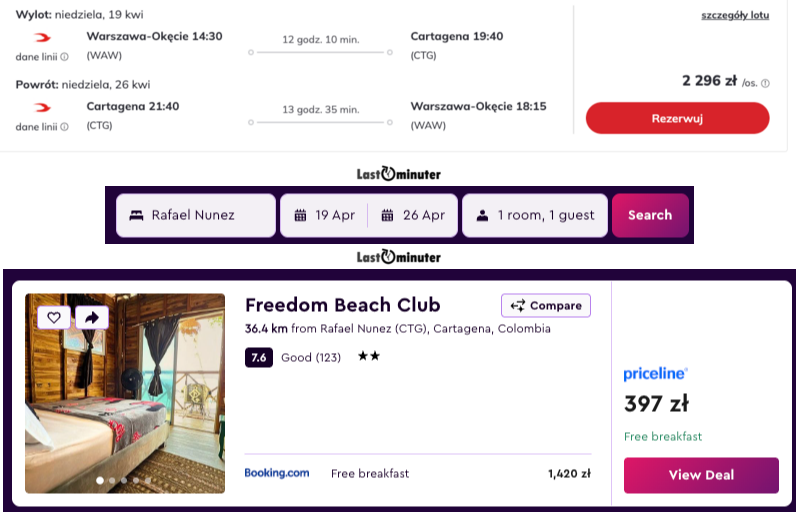Click info icon next to return 'dane linii'

click(x=65, y=127)
